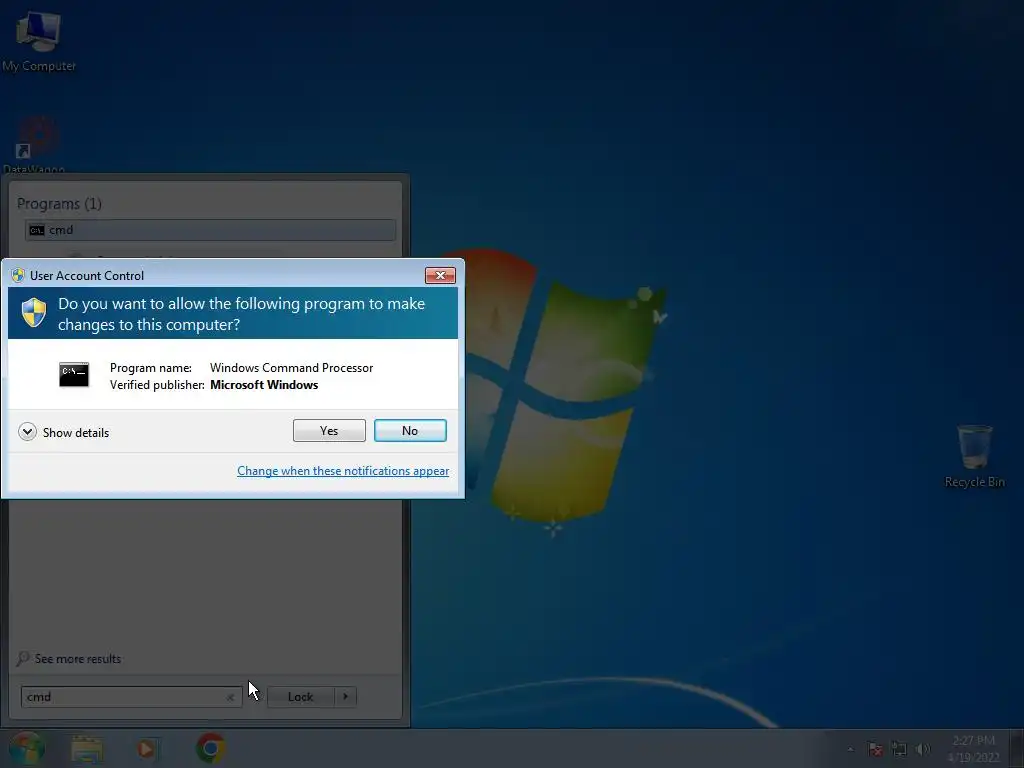1024x768 pixels.
Task: Click See more results in Start menu
Action: 69,658
